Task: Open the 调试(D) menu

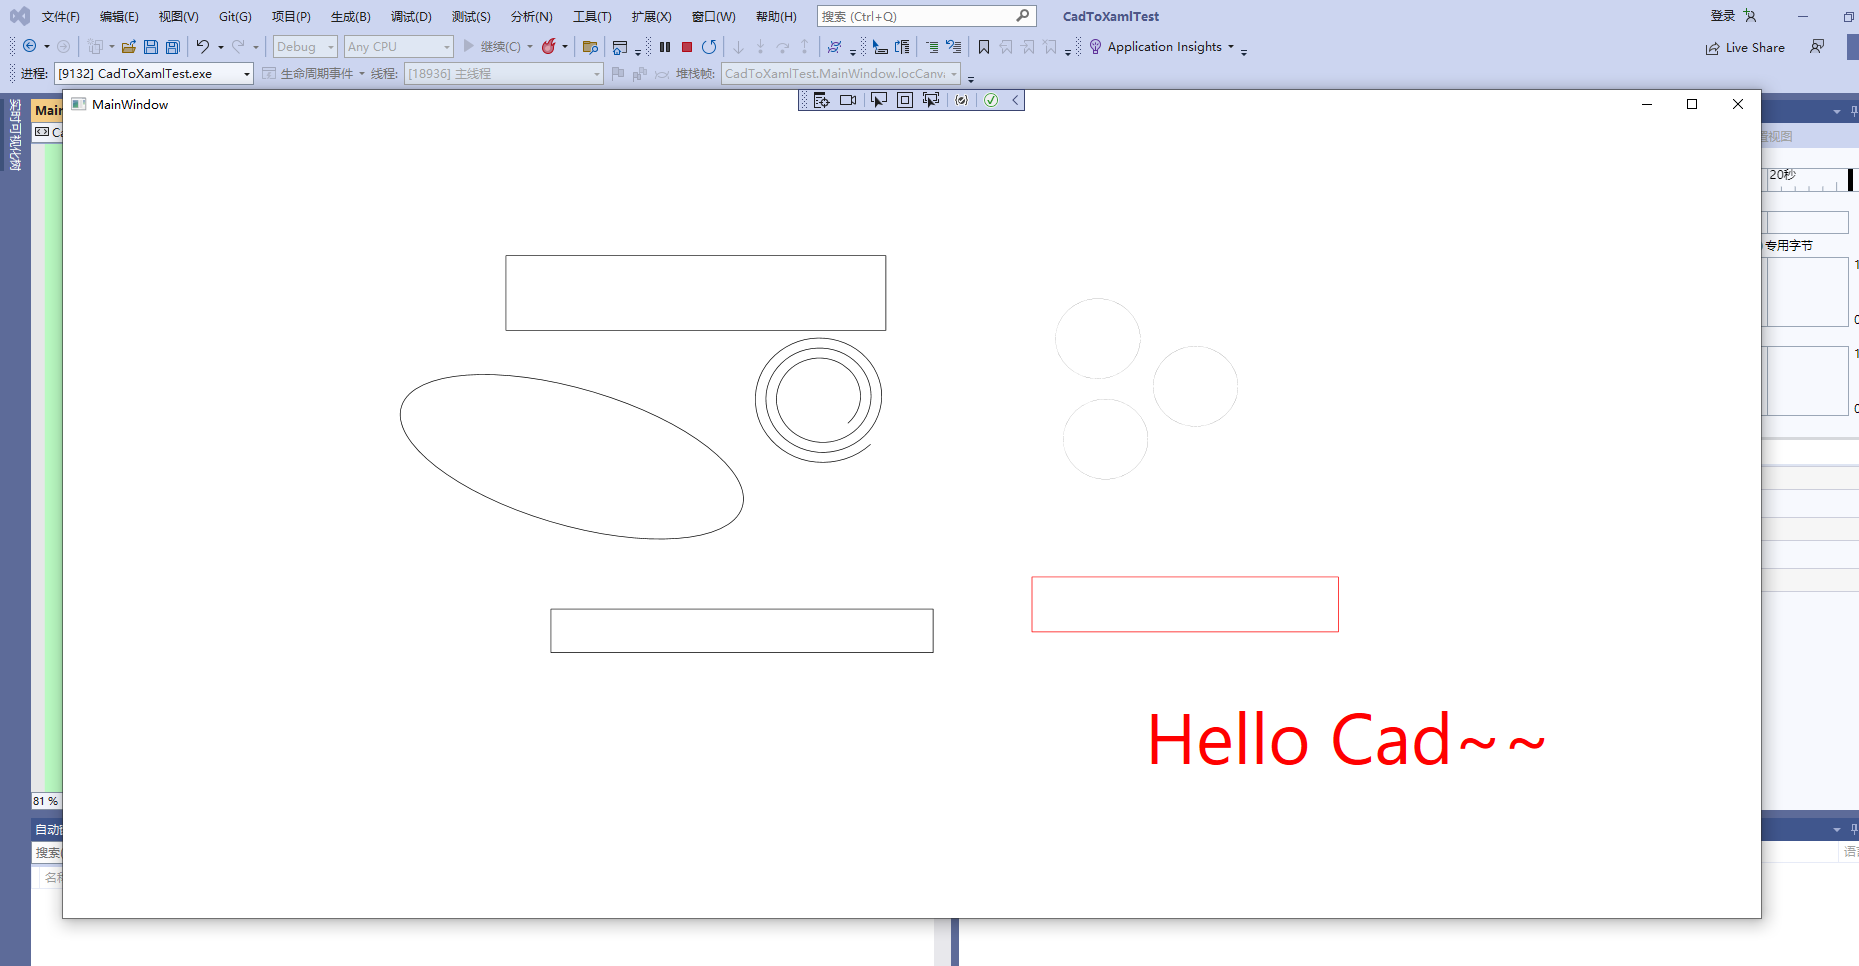Action: [411, 16]
